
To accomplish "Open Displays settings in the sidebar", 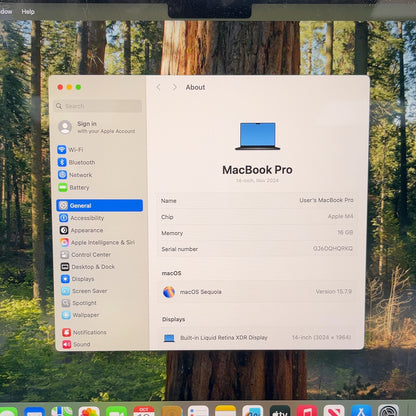I will (x=78, y=279).
